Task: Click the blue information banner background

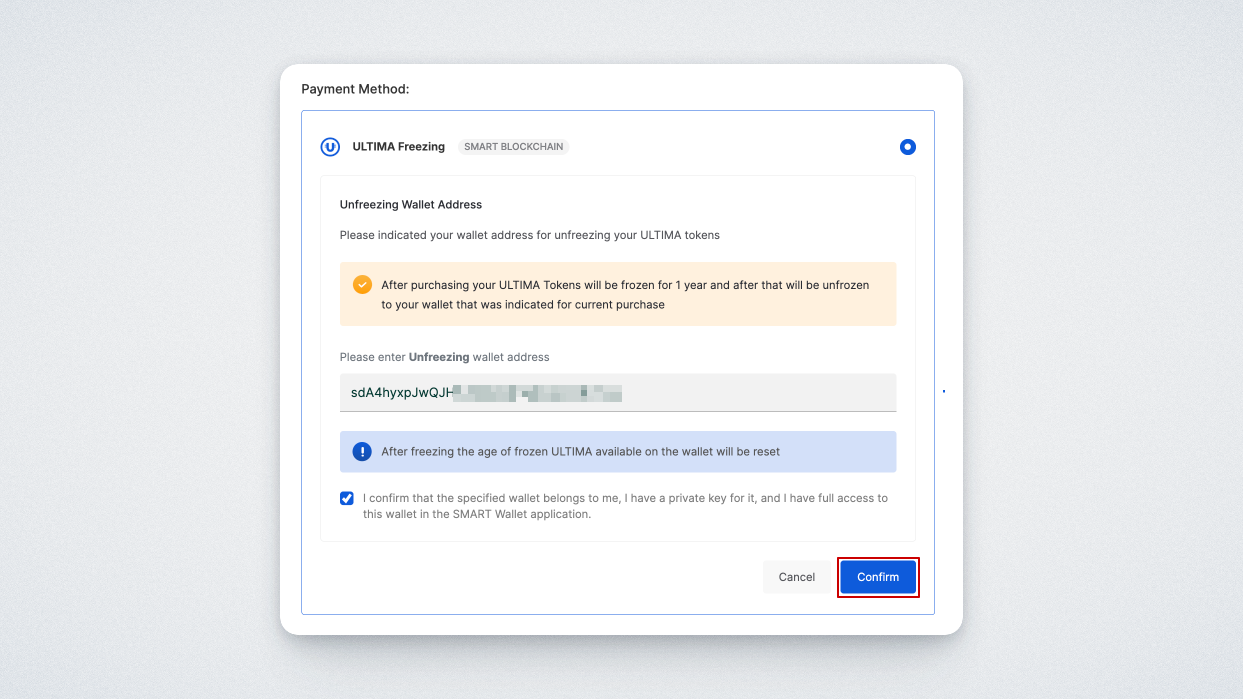Action: [x=840, y=452]
